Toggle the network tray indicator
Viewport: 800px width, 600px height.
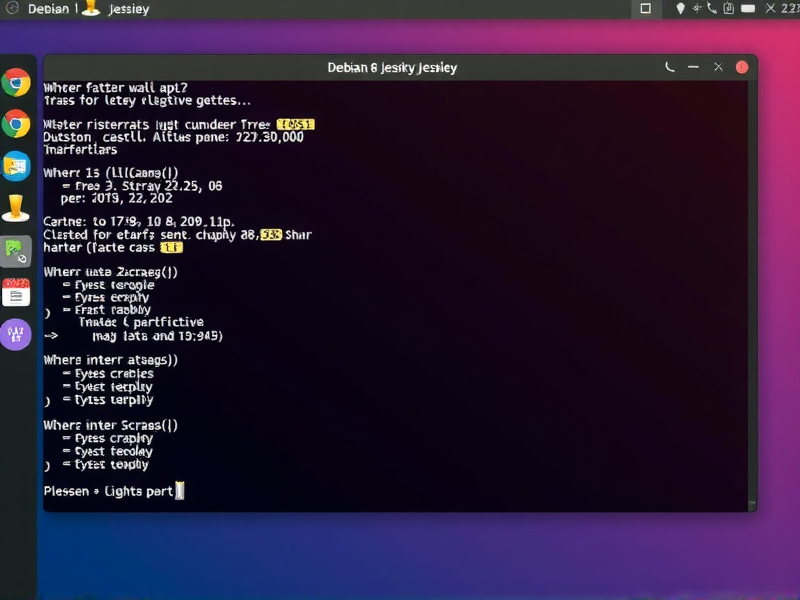click(x=697, y=8)
